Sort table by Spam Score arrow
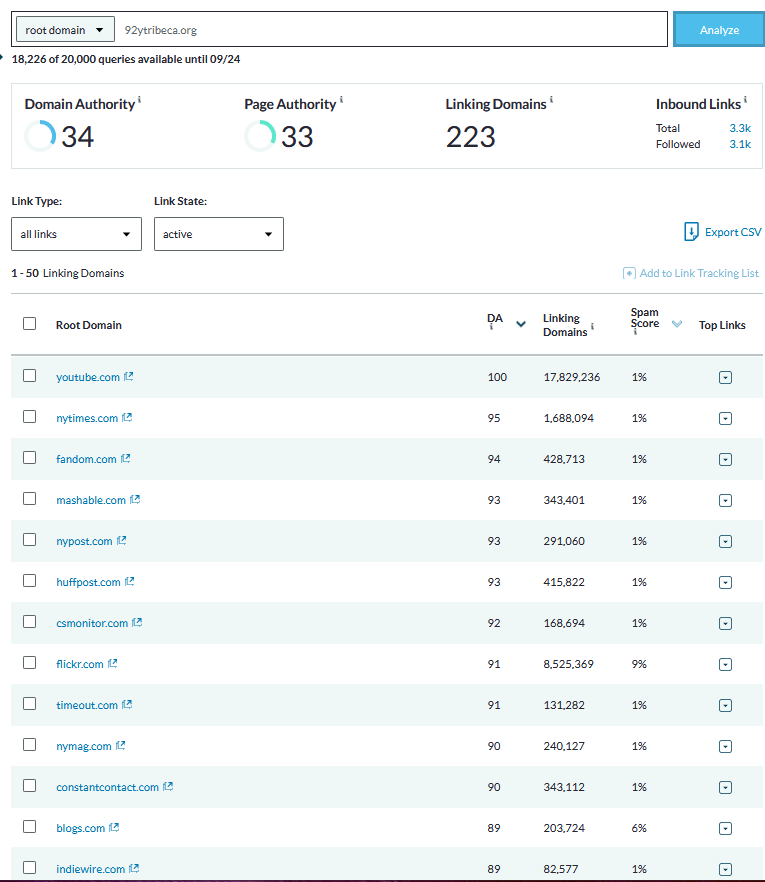The image size is (765, 882). coord(677,324)
